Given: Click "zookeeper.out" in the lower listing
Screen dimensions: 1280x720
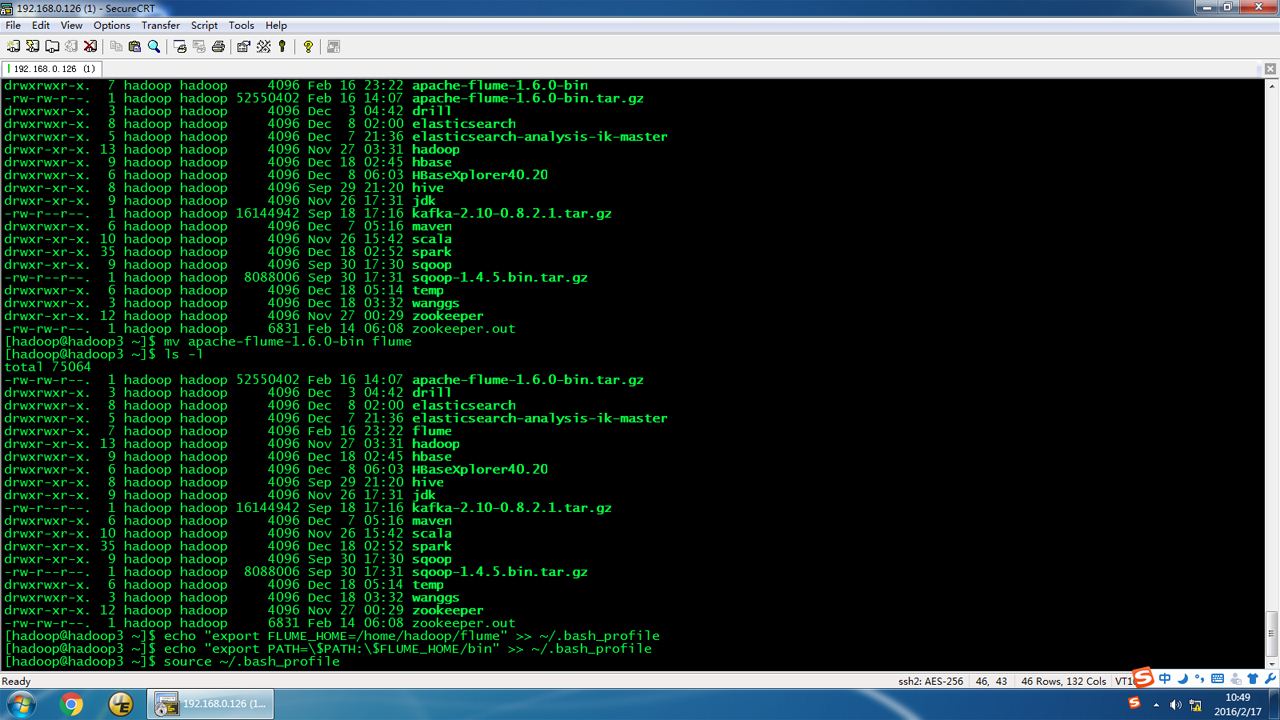Looking at the screenshot, I should pyautogui.click(x=464, y=623).
